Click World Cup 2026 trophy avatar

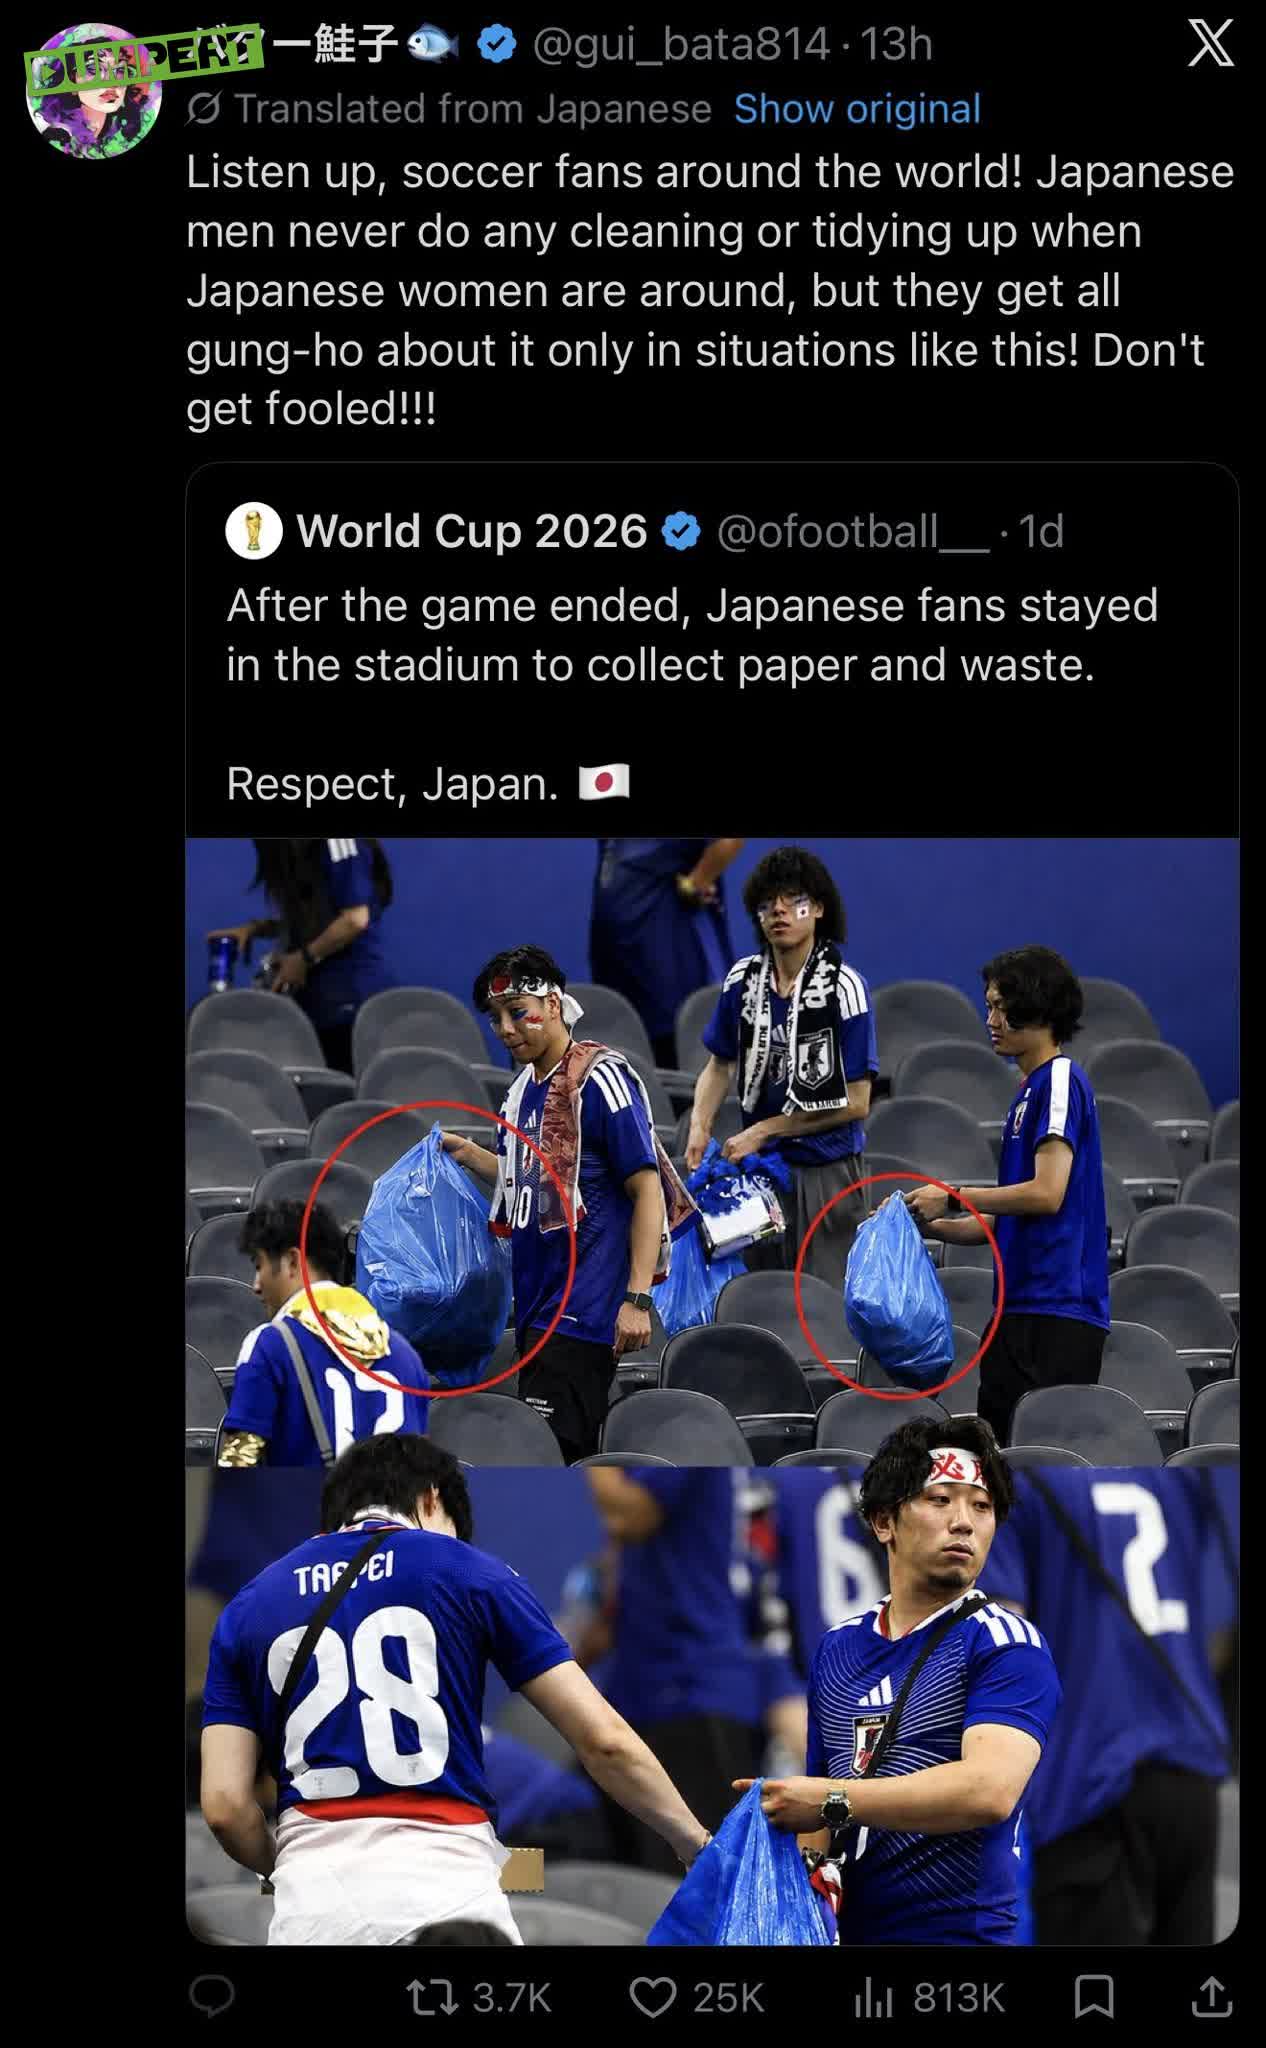(x=253, y=531)
